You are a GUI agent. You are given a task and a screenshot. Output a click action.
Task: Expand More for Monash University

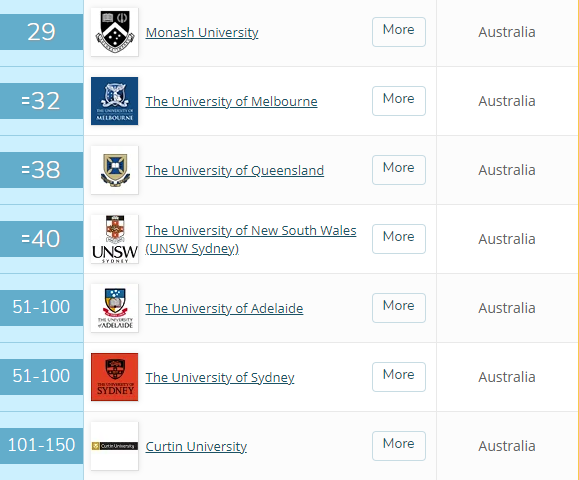[x=399, y=32]
